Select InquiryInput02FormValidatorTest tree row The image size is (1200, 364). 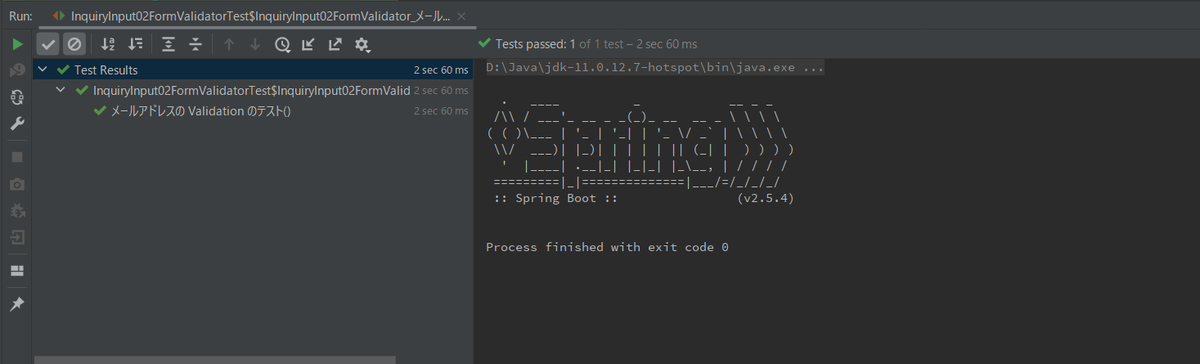[253, 90]
